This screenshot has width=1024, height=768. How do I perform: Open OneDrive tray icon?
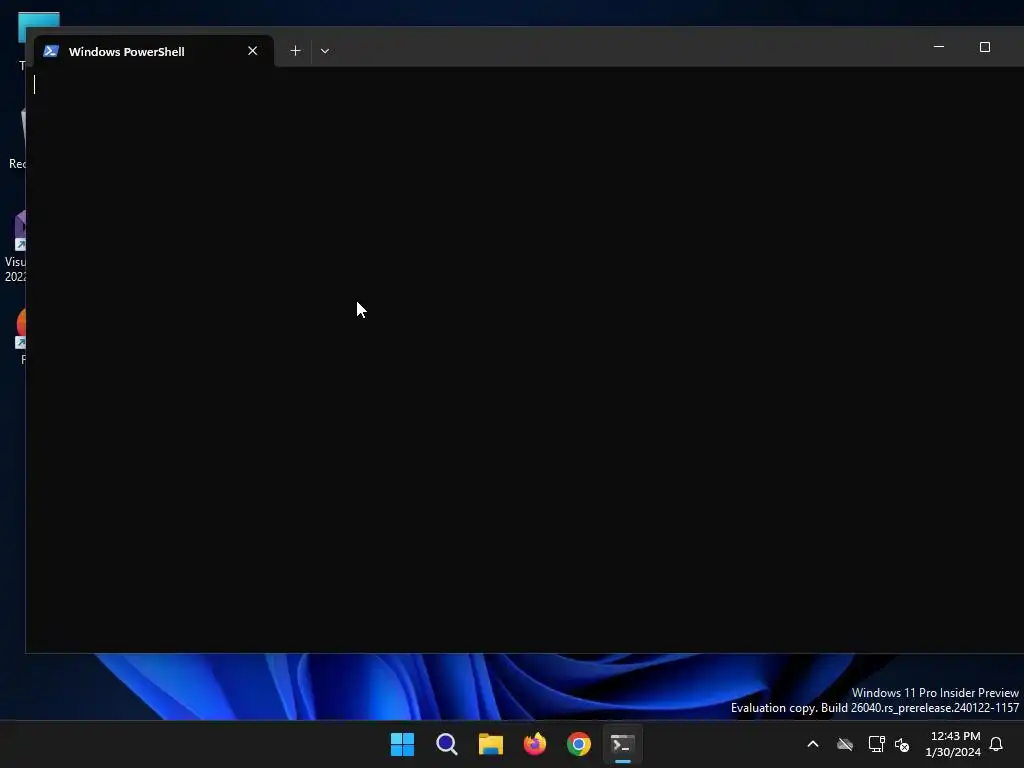click(x=845, y=744)
